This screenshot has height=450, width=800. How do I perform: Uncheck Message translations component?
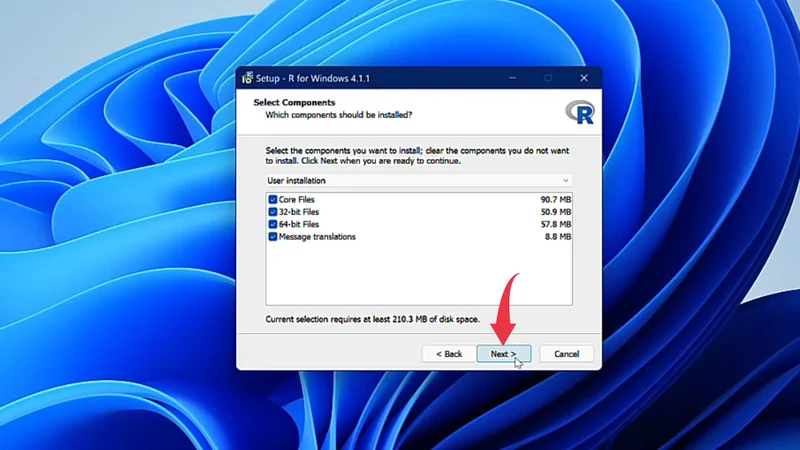(x=273, y=237)
